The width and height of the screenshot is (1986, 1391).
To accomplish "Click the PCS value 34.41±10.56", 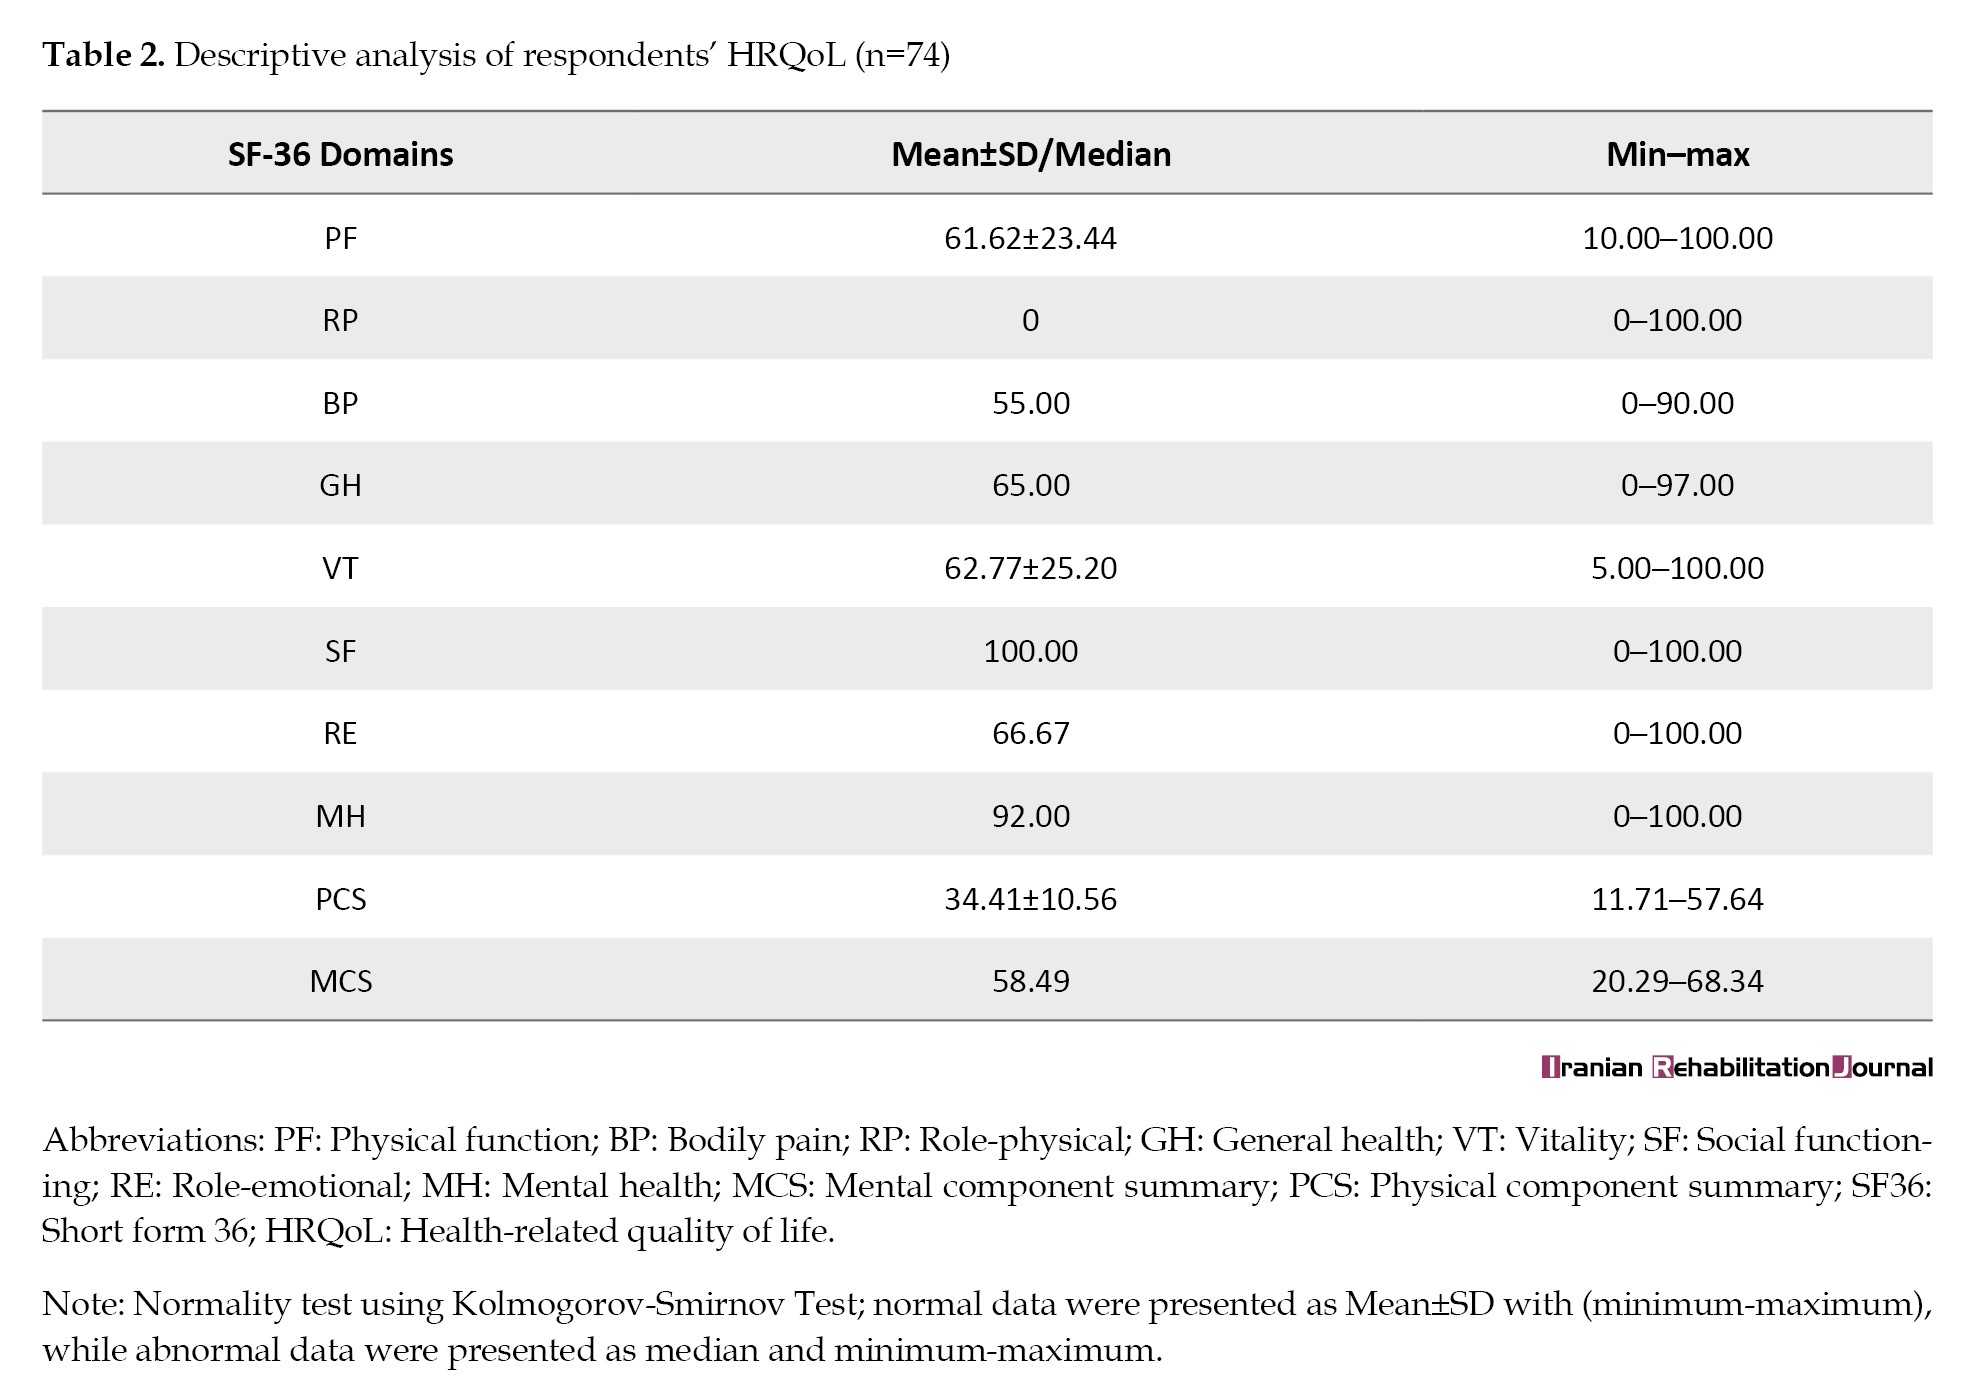I will pos(1031,899).
